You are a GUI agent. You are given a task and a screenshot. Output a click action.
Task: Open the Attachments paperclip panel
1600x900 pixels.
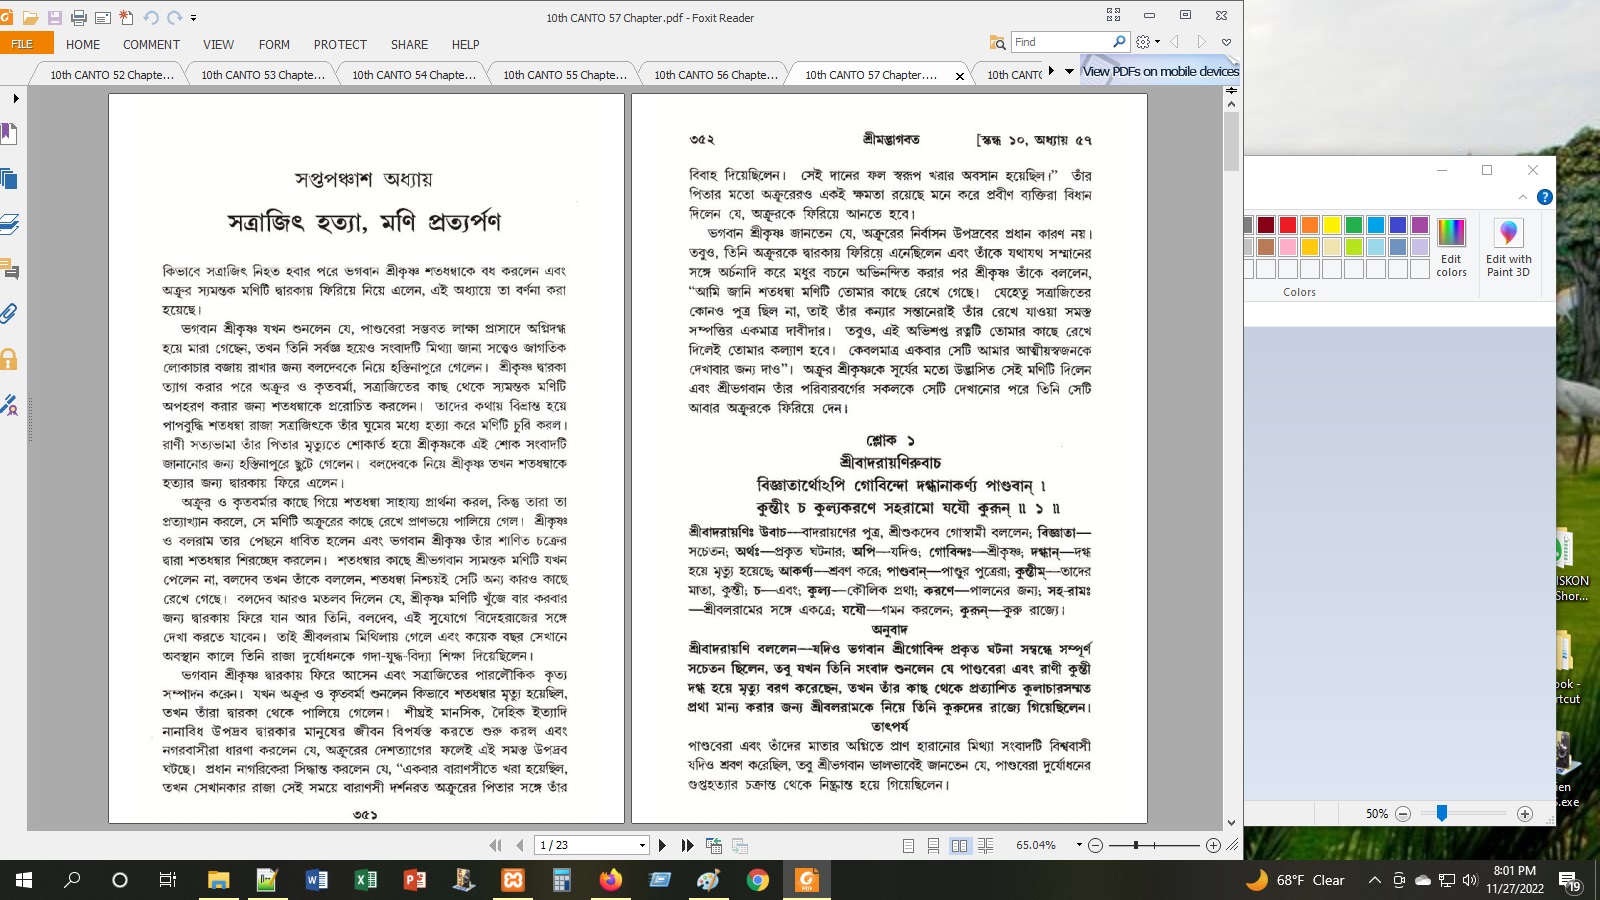tap(9, 314)
